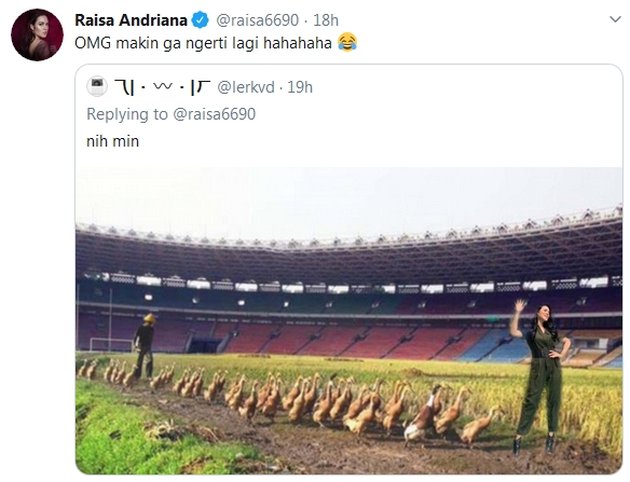Click the blue verified badge

200,20
